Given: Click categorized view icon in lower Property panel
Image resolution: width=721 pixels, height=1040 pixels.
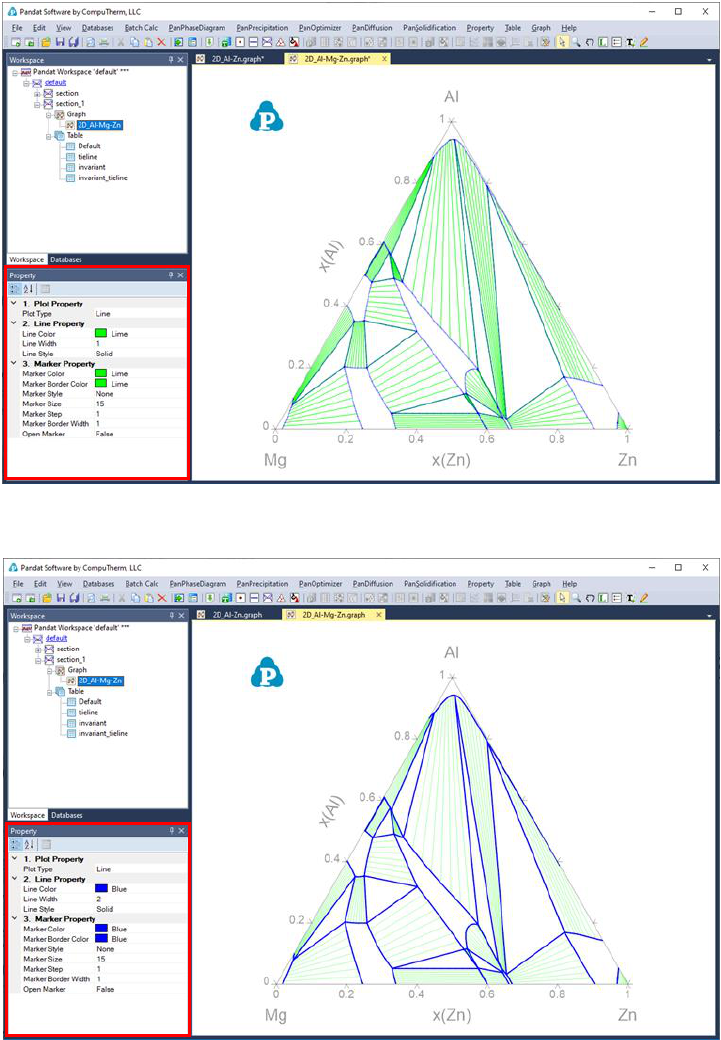Looking at the screenshot, I should click(x=16, y=844).
